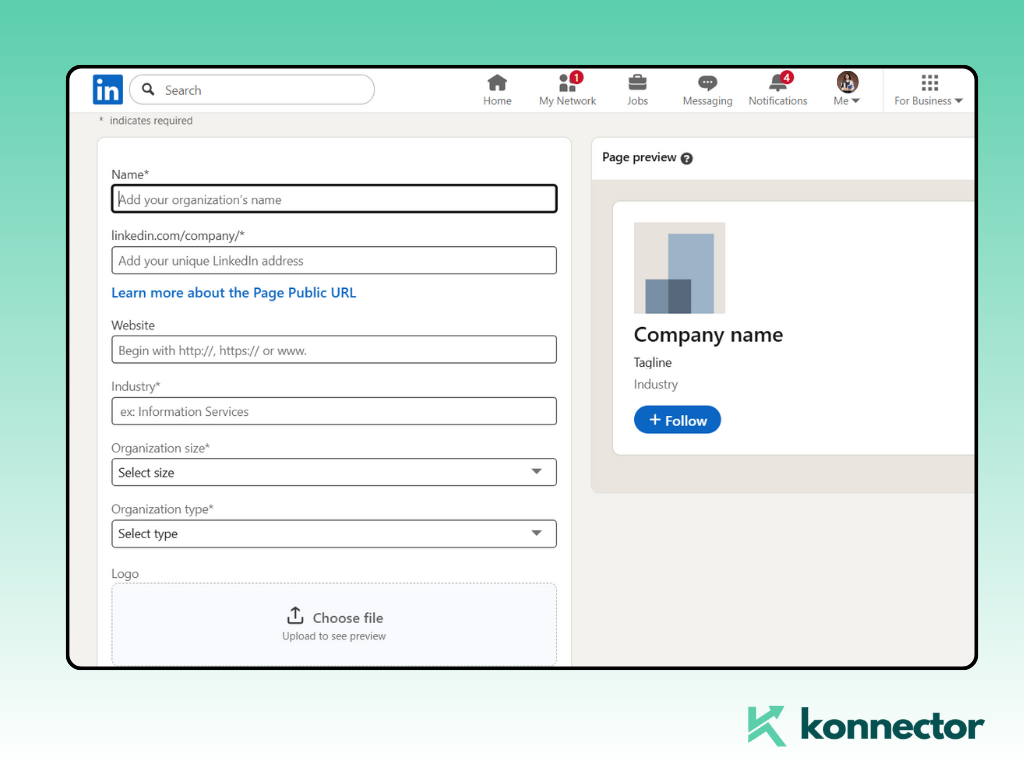The image size is (1024, 768).
Task: Open Messaging chat bubble icon
Action: [x=707, y=83]
